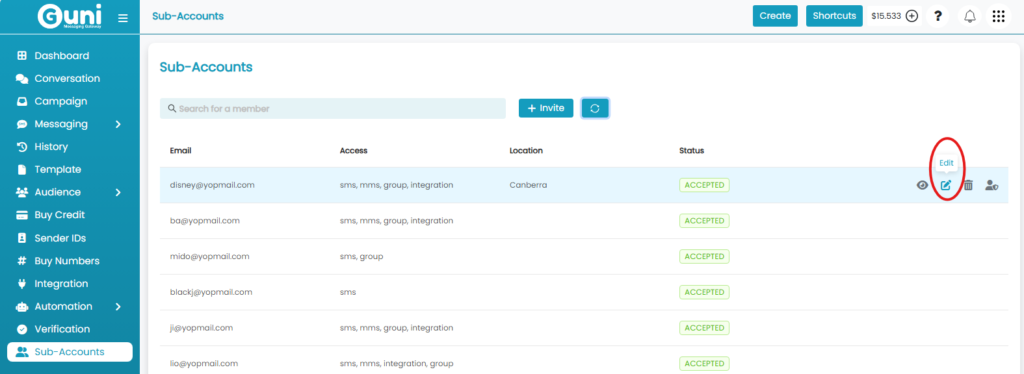This screenshot has width=1024, height=374.
Task: View disney@yopmail.com with the eye icon
Action: pyautogui.click(x=922, y=185)
